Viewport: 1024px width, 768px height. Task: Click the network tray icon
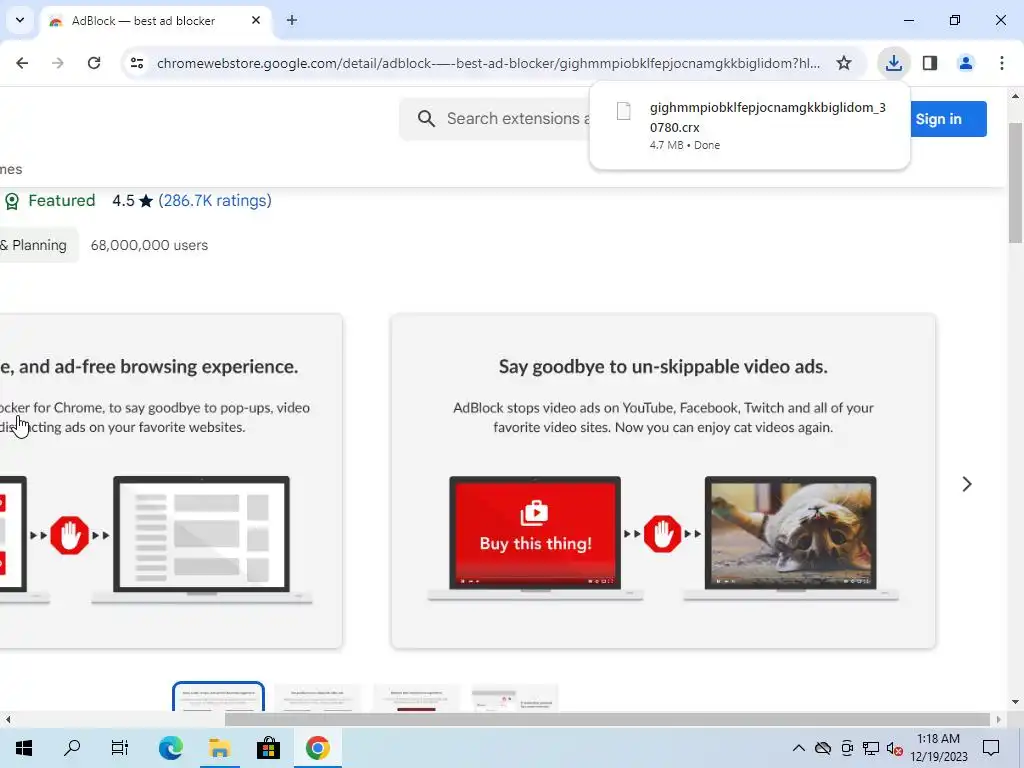click(x=871, y=748)
